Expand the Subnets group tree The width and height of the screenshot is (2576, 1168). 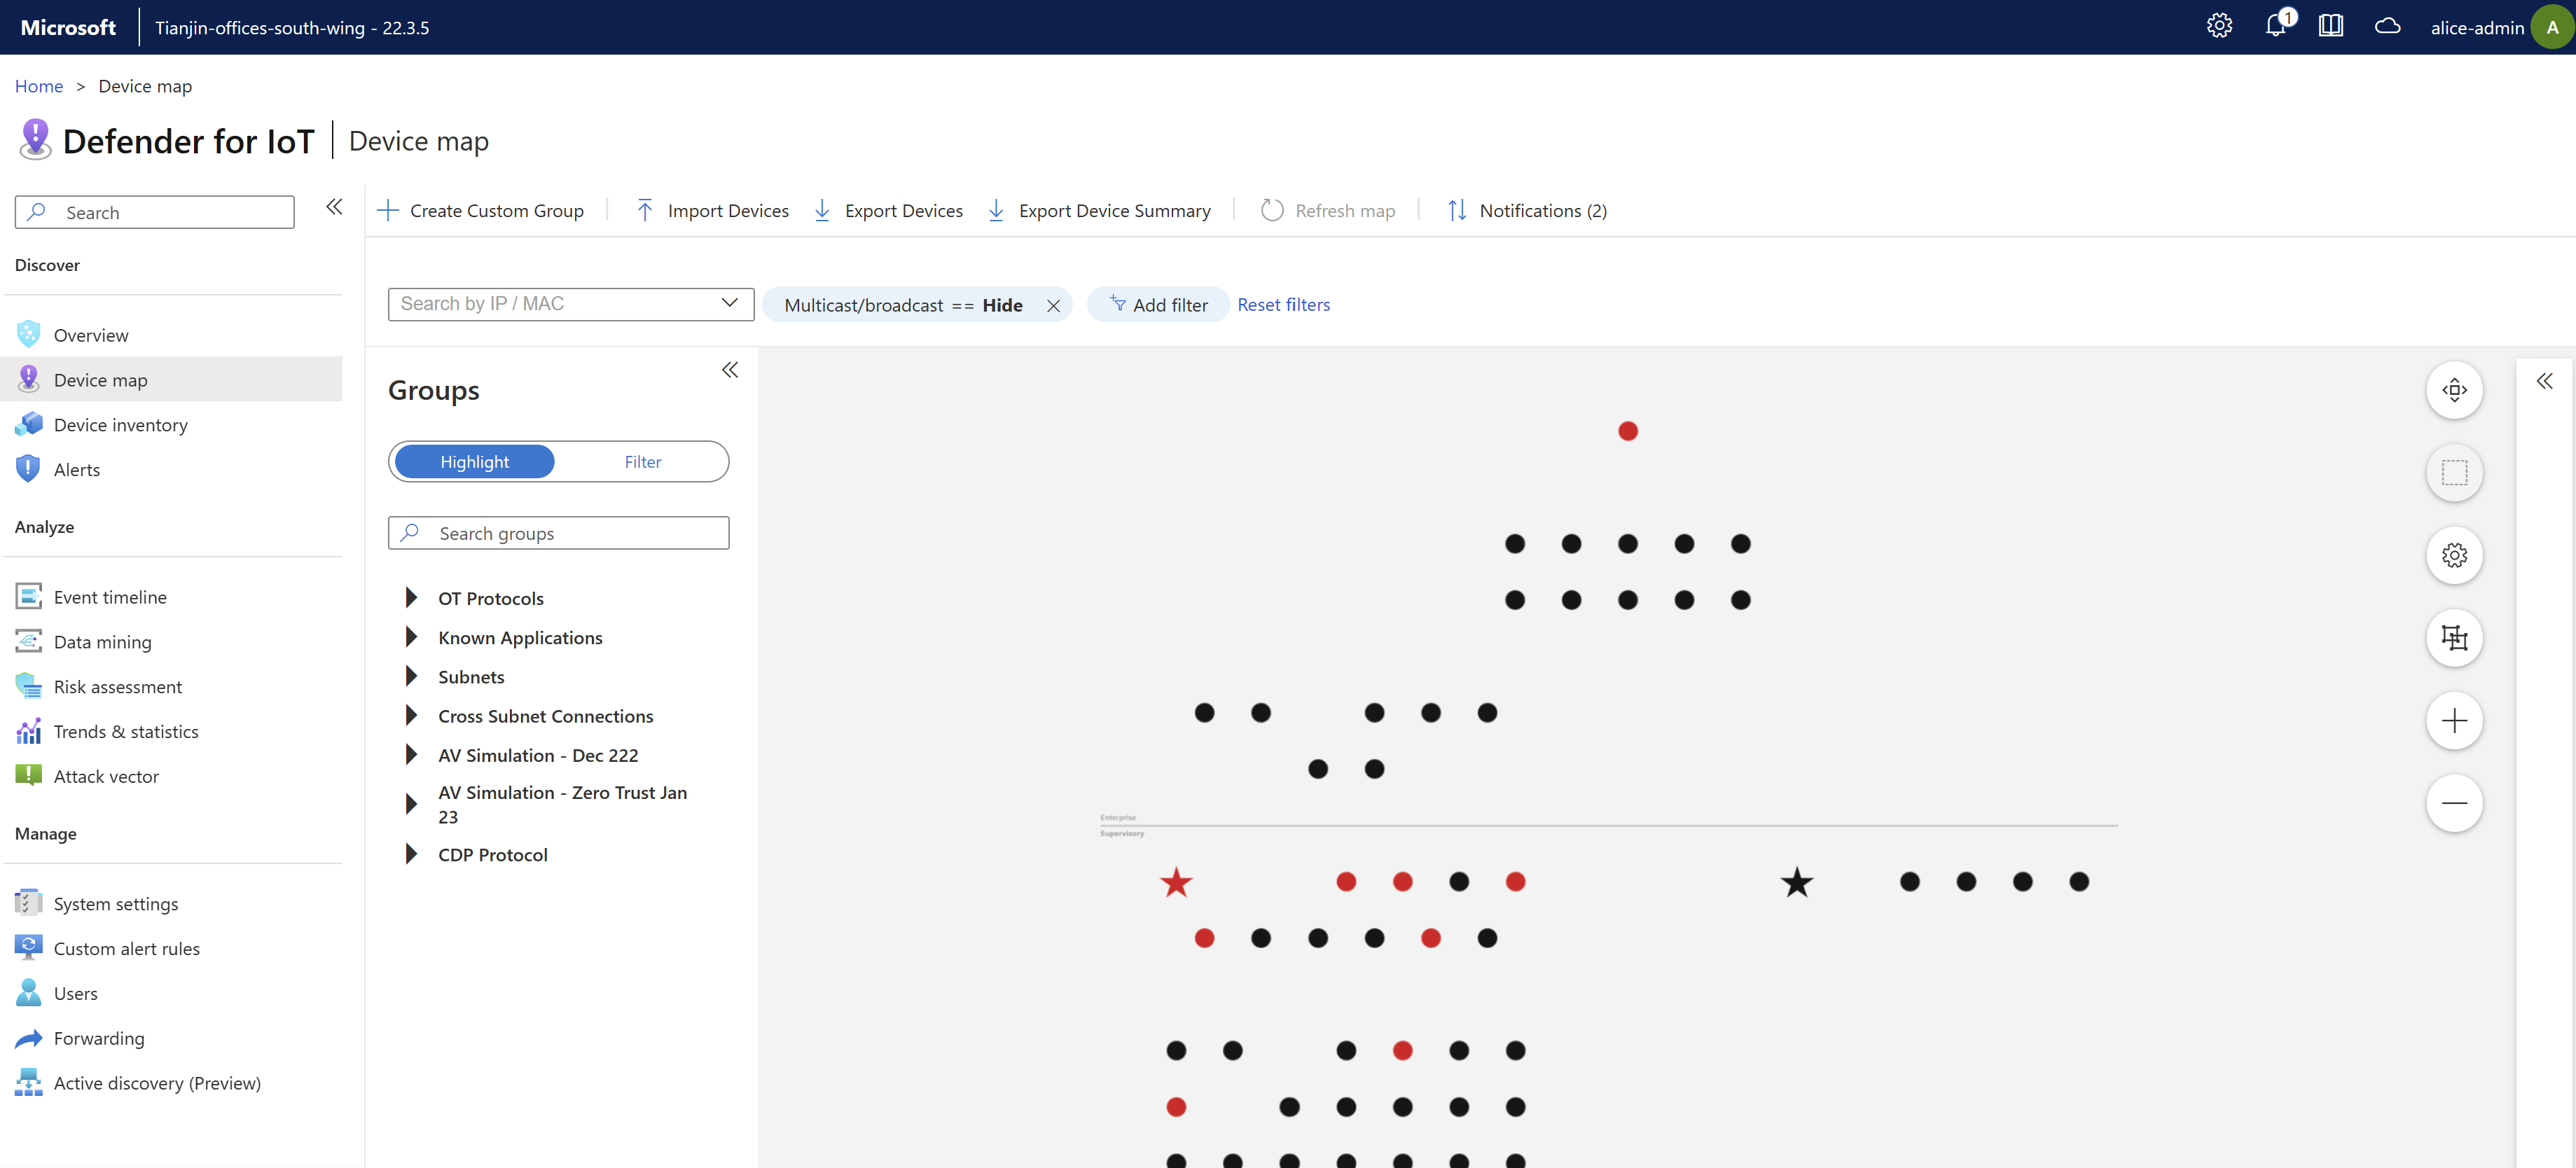tap(411, 677)
